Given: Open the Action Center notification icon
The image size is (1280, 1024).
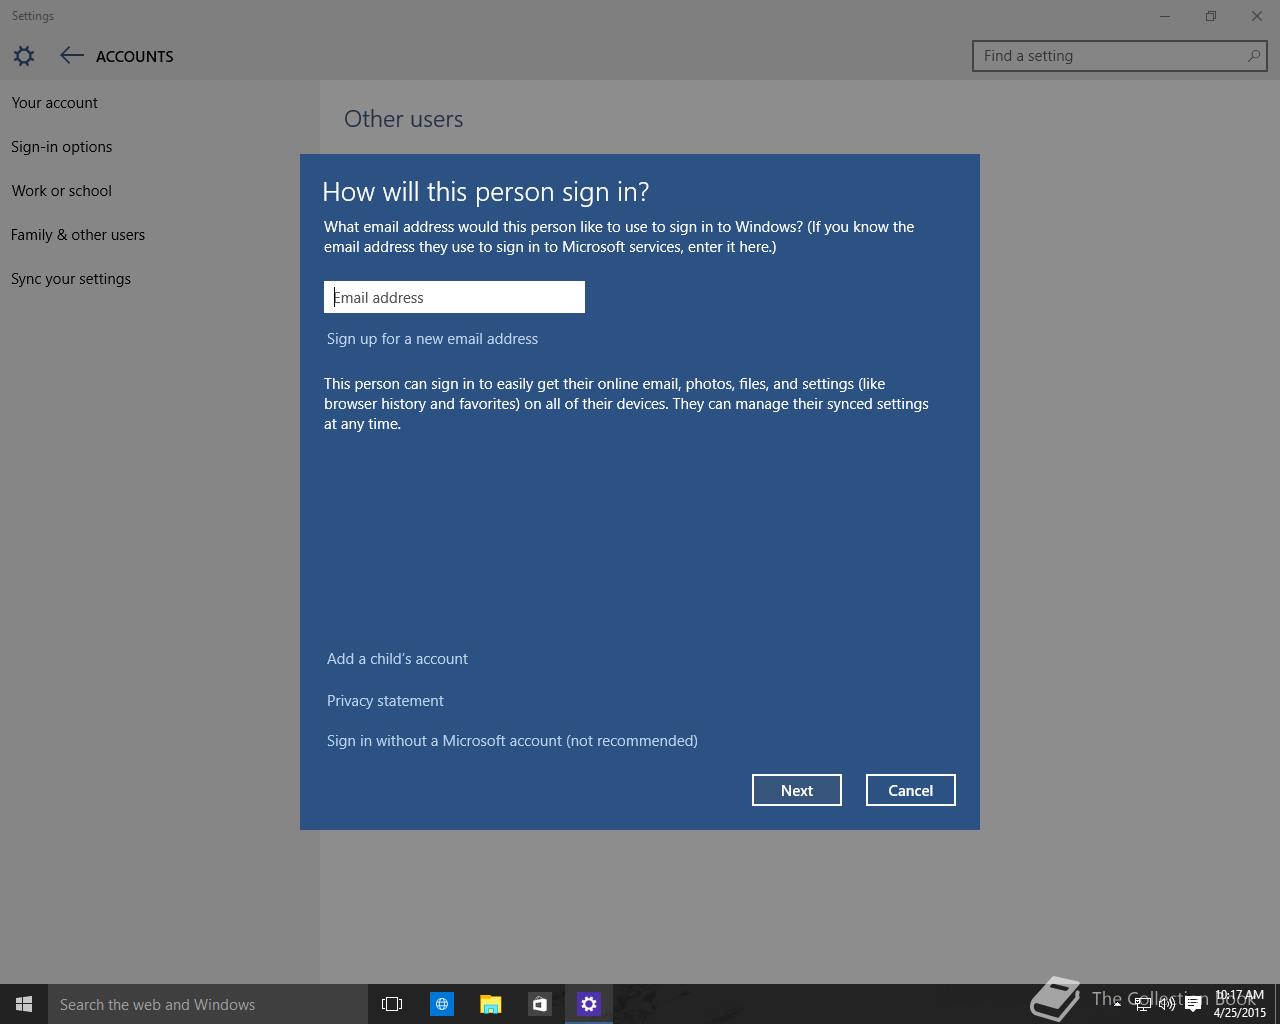Looking at the screenshot, I should [1193, 1004].
